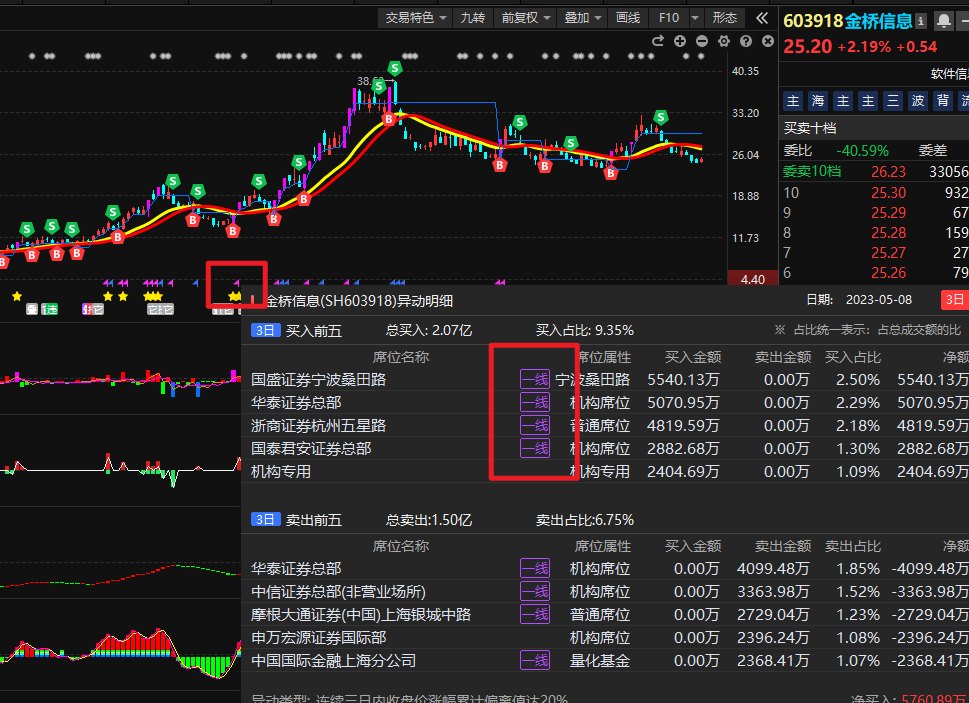Click 一线 badge for 国盛证券宁波桑田路
This screenshot has width=969, height=703.
pos(535,379)
